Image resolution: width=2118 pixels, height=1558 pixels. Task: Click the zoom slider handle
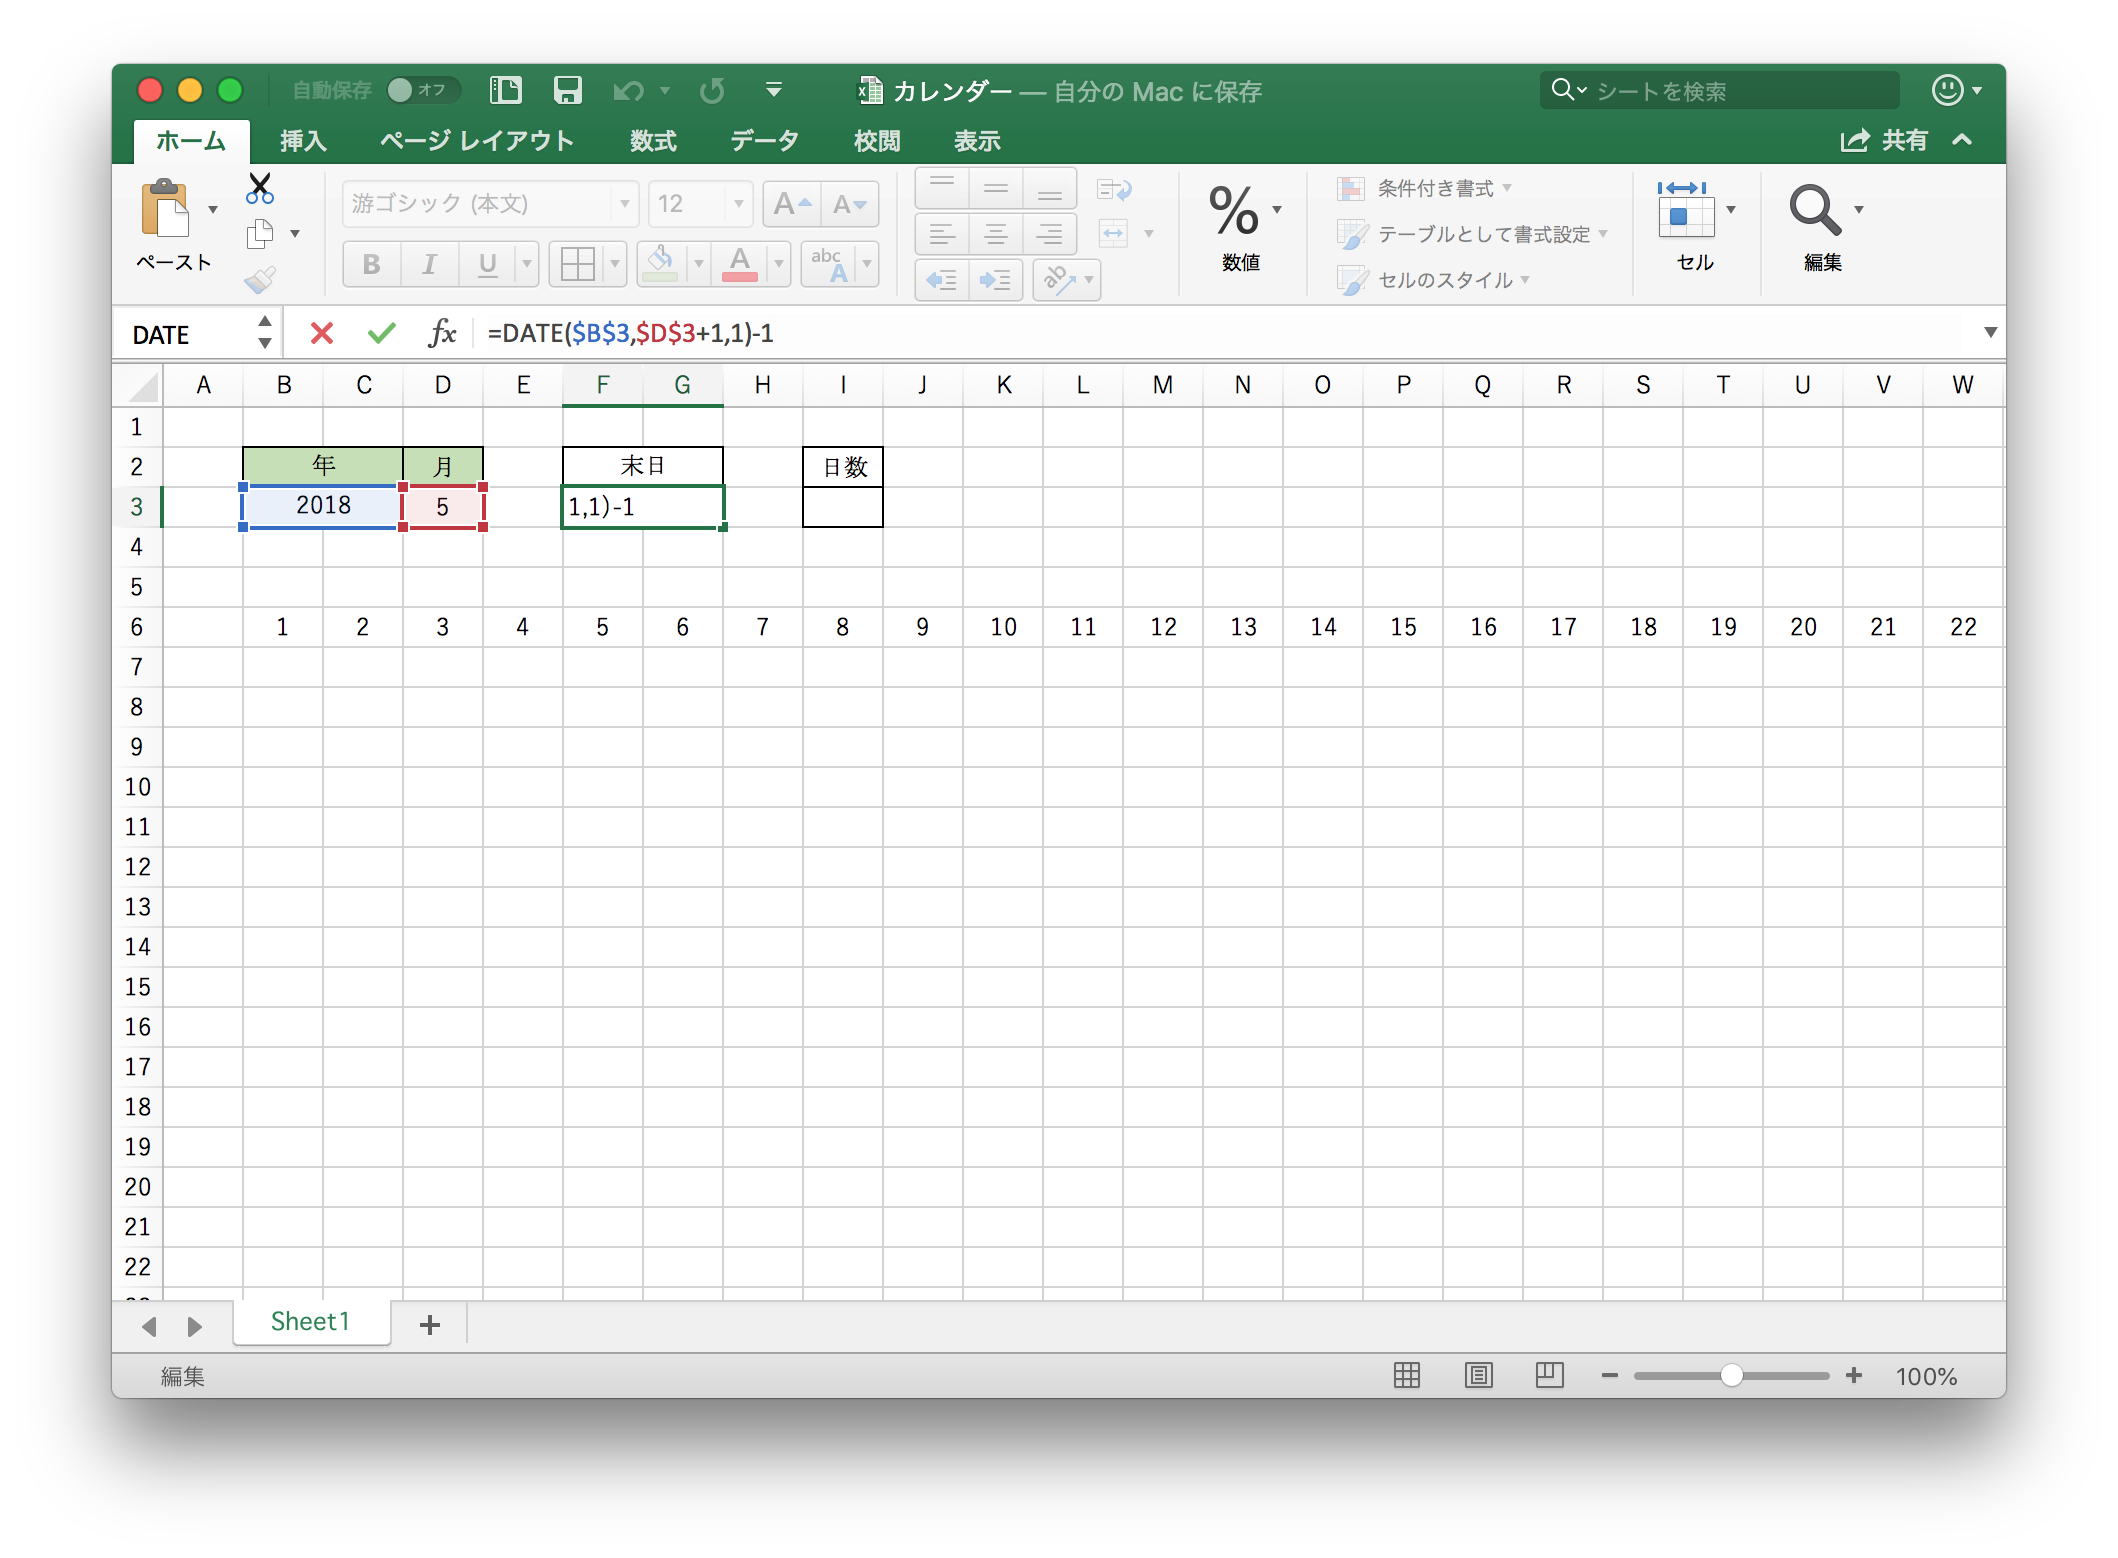tap(1731, 1376)
